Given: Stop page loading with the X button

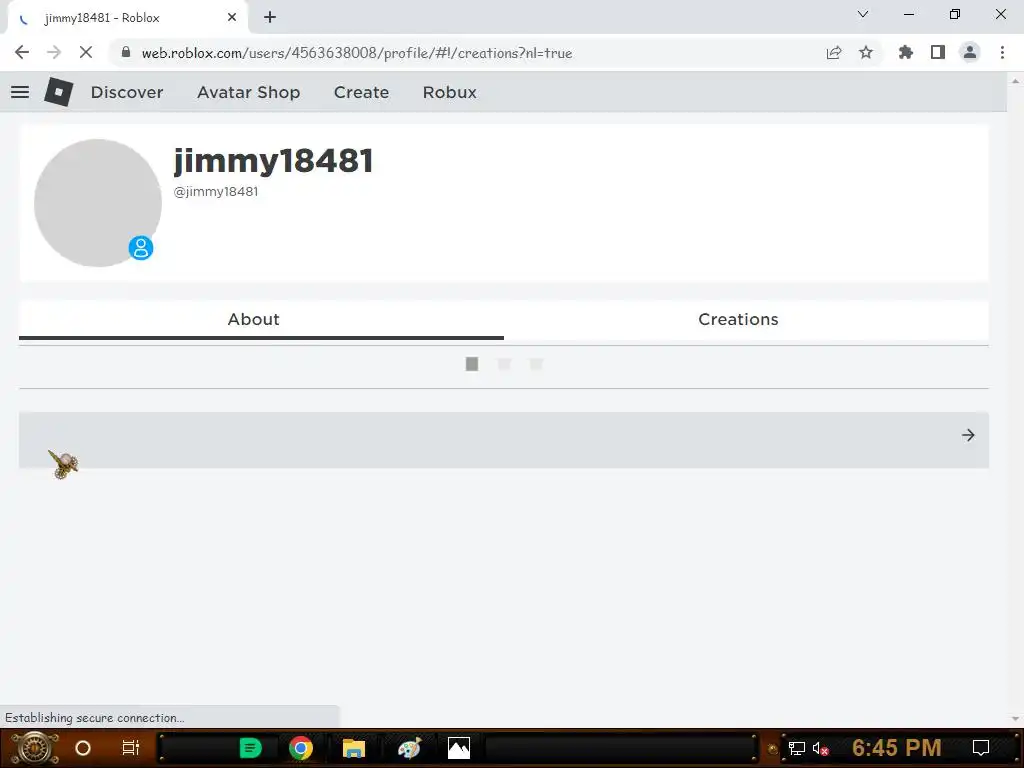Looking at the screenshot, I should pos(86,52).
